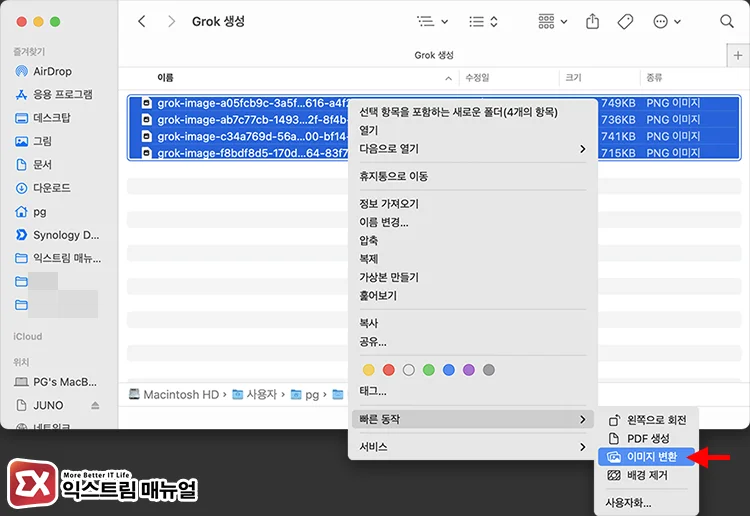This screenshot has height=516, width=750.
Task: Clear tag with the empty circle
Action: click(408, 370)
